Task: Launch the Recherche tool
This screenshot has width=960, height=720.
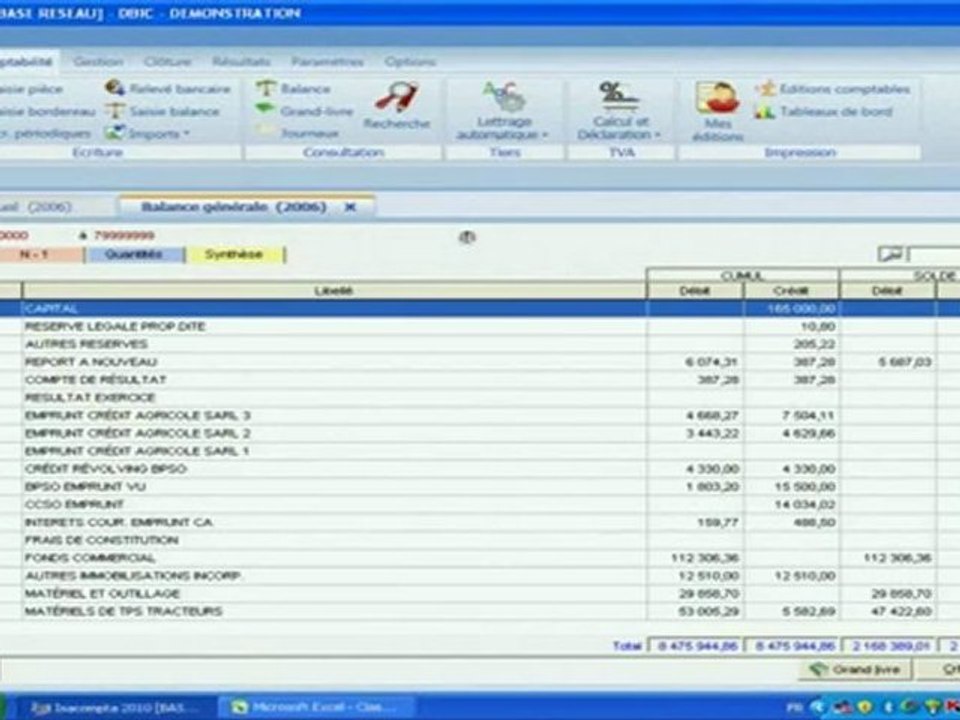Action: [397, 105]
